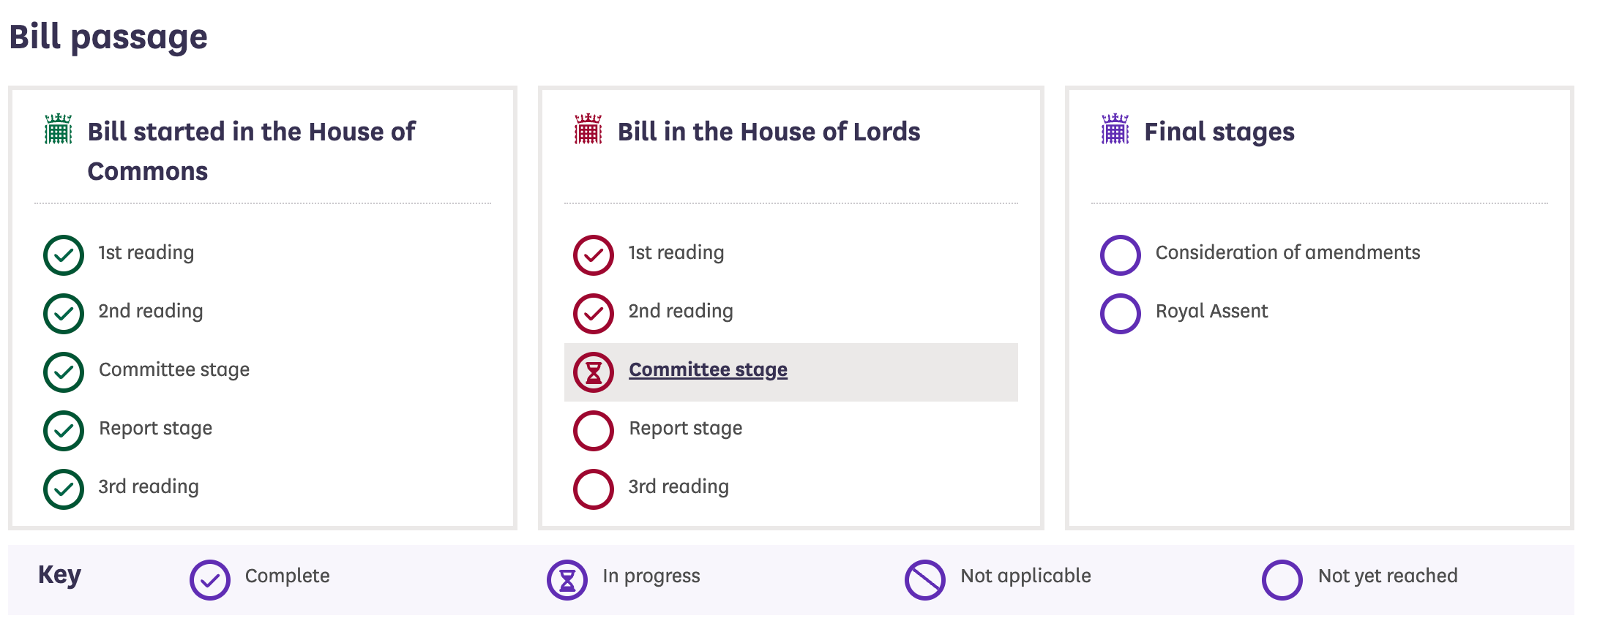Screen dimensions: 1600x632
Task: Click the Commons 1st reading green checkmark
Action: pos(63,255)
